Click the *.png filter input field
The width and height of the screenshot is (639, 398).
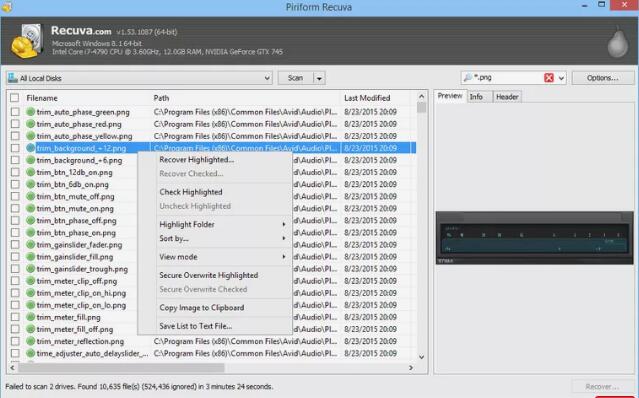click(508, 77)
